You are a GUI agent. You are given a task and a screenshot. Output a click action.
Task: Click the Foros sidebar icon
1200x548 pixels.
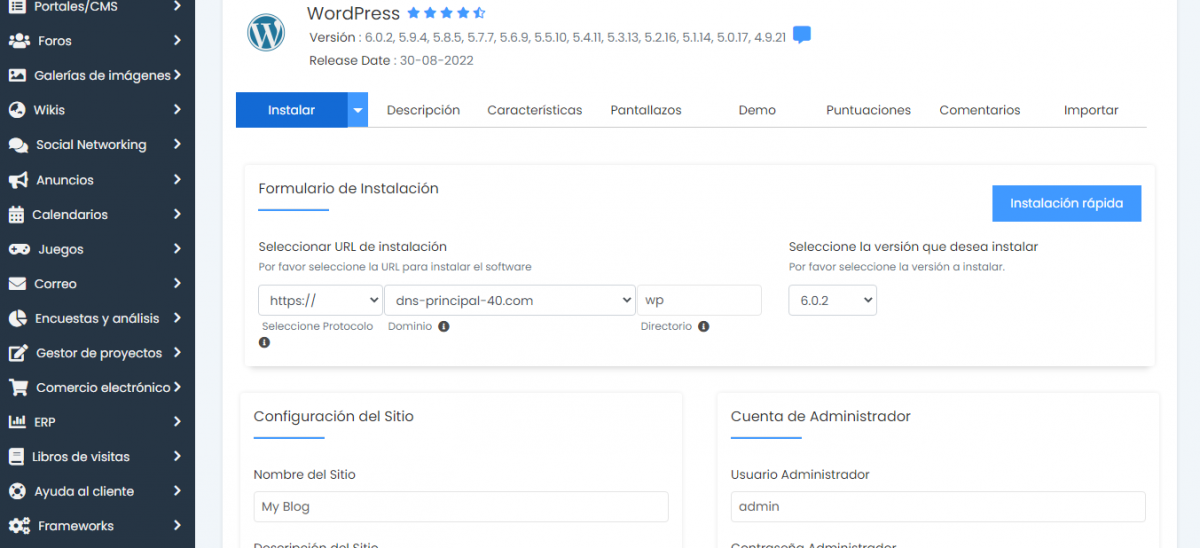[18, 41]
